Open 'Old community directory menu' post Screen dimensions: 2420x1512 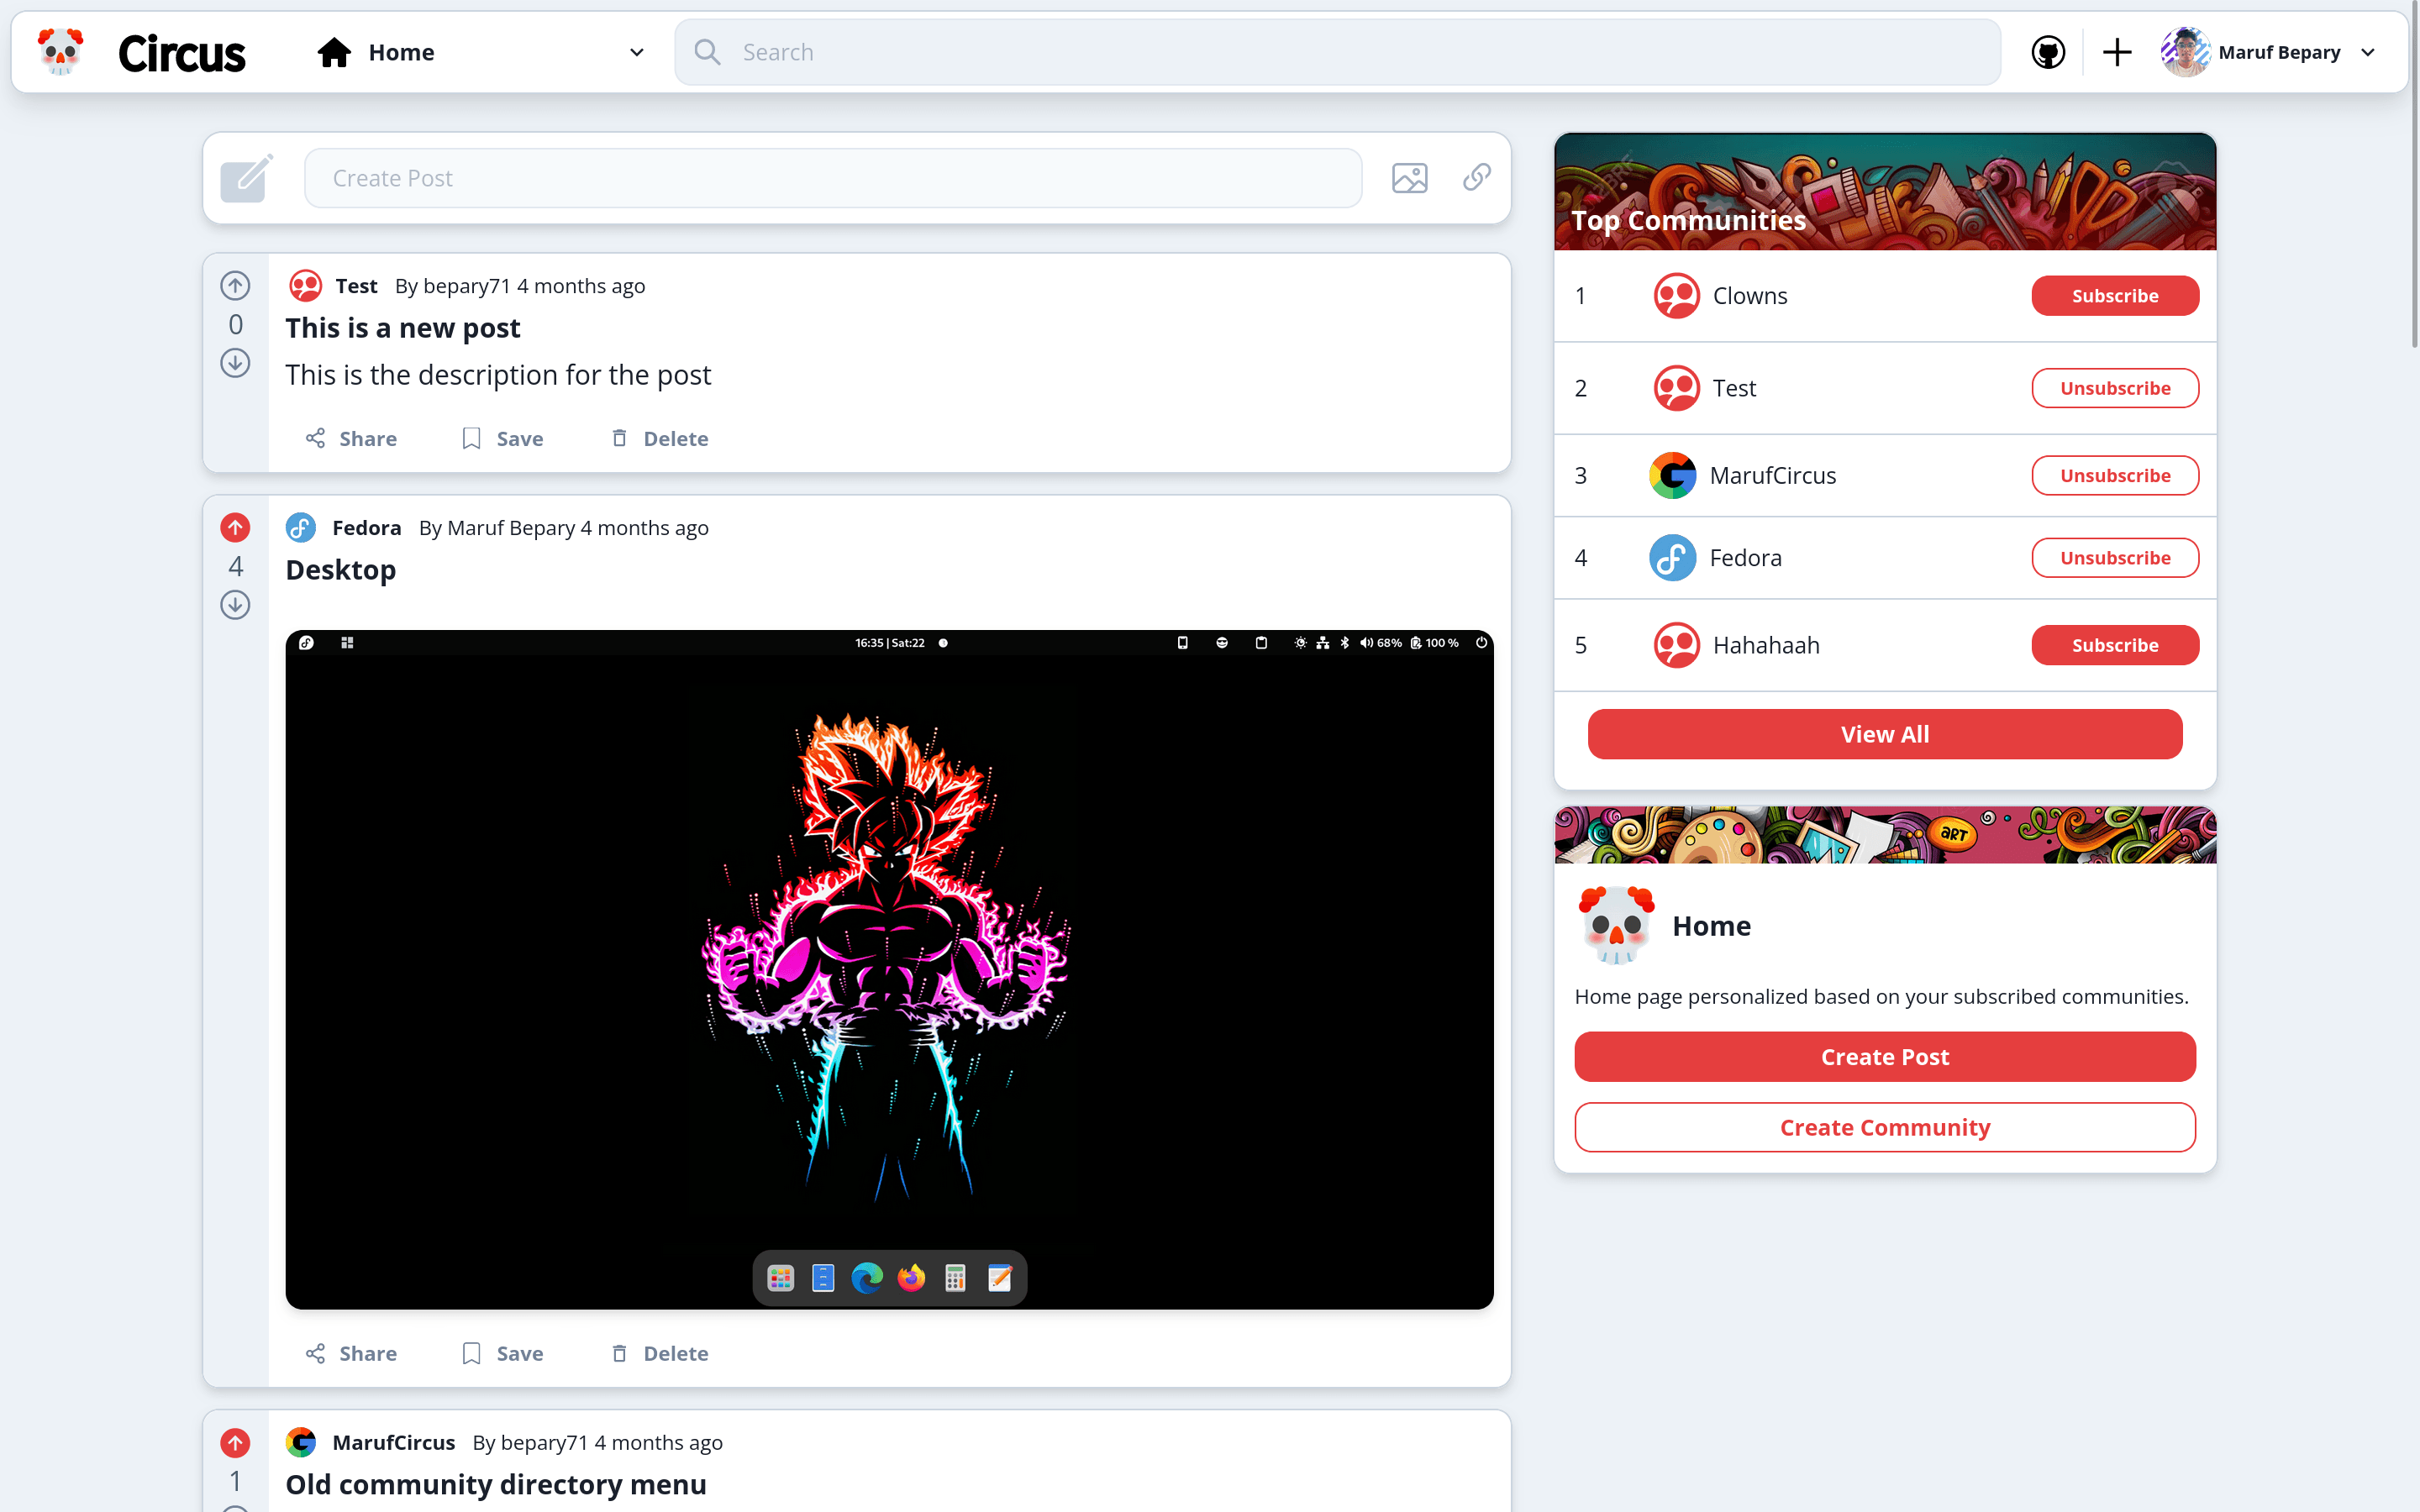[x=496, y=1485]
